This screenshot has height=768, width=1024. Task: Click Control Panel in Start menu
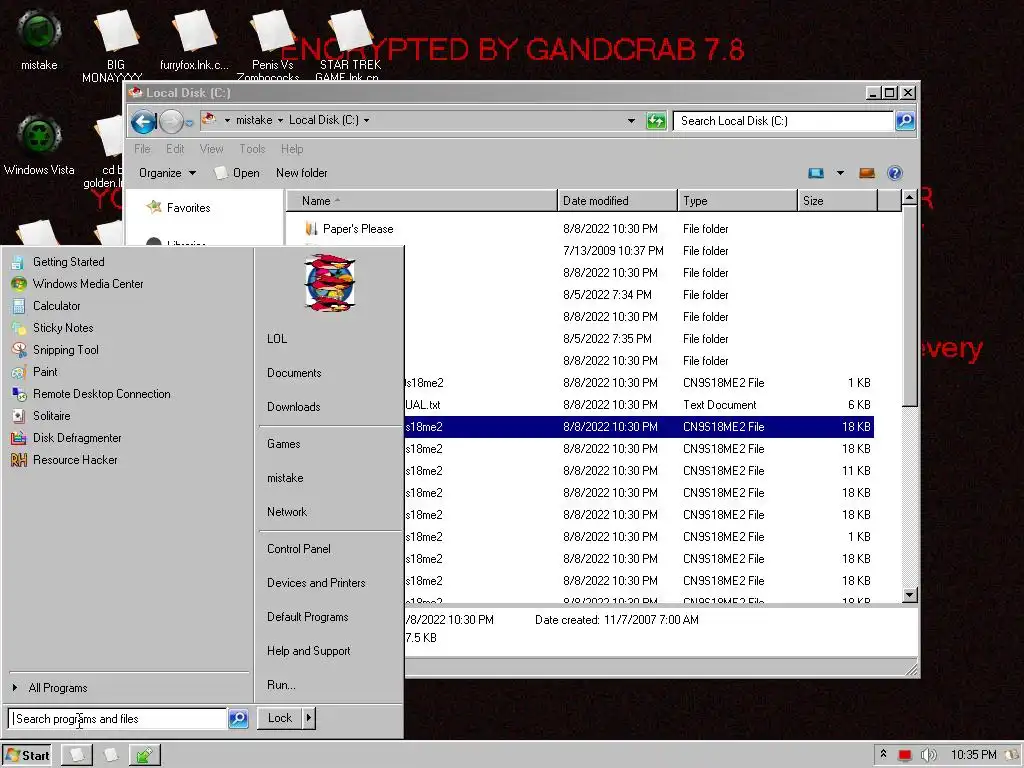[x=298, y=549]
